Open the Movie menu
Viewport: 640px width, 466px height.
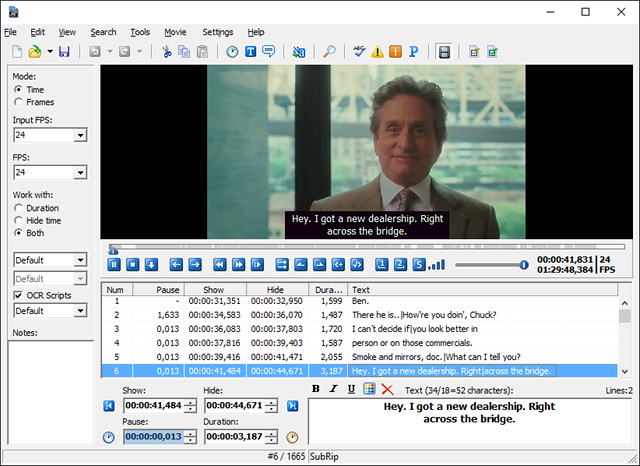[175, 32]
